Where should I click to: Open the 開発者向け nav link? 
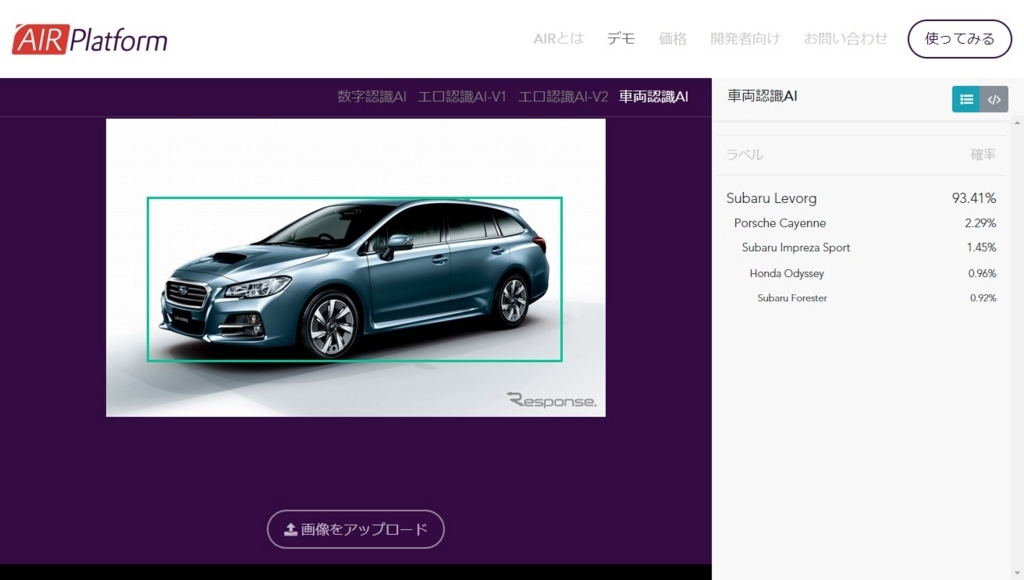[x=745, y=39]
